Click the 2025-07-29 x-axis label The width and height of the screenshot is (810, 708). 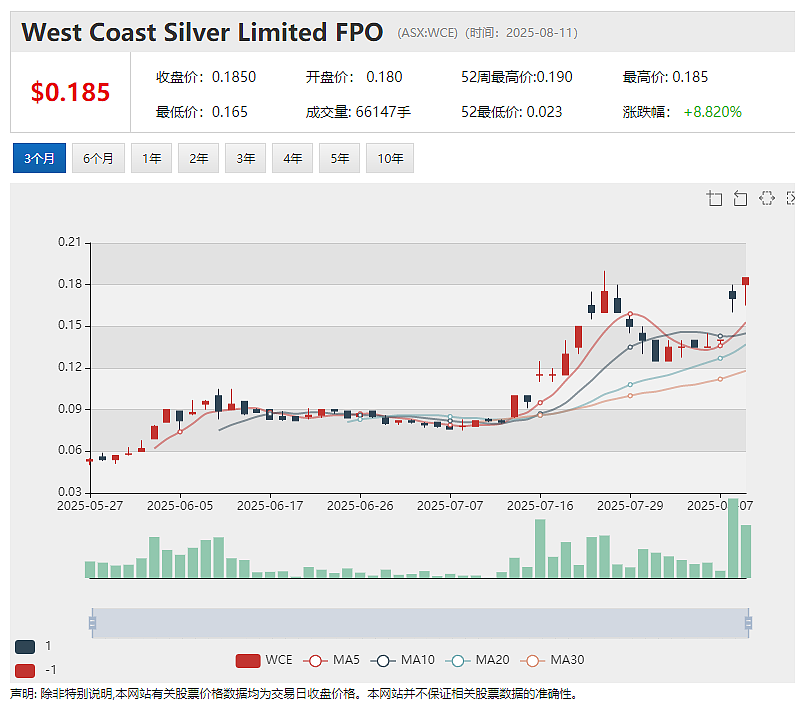click(630, 506)
